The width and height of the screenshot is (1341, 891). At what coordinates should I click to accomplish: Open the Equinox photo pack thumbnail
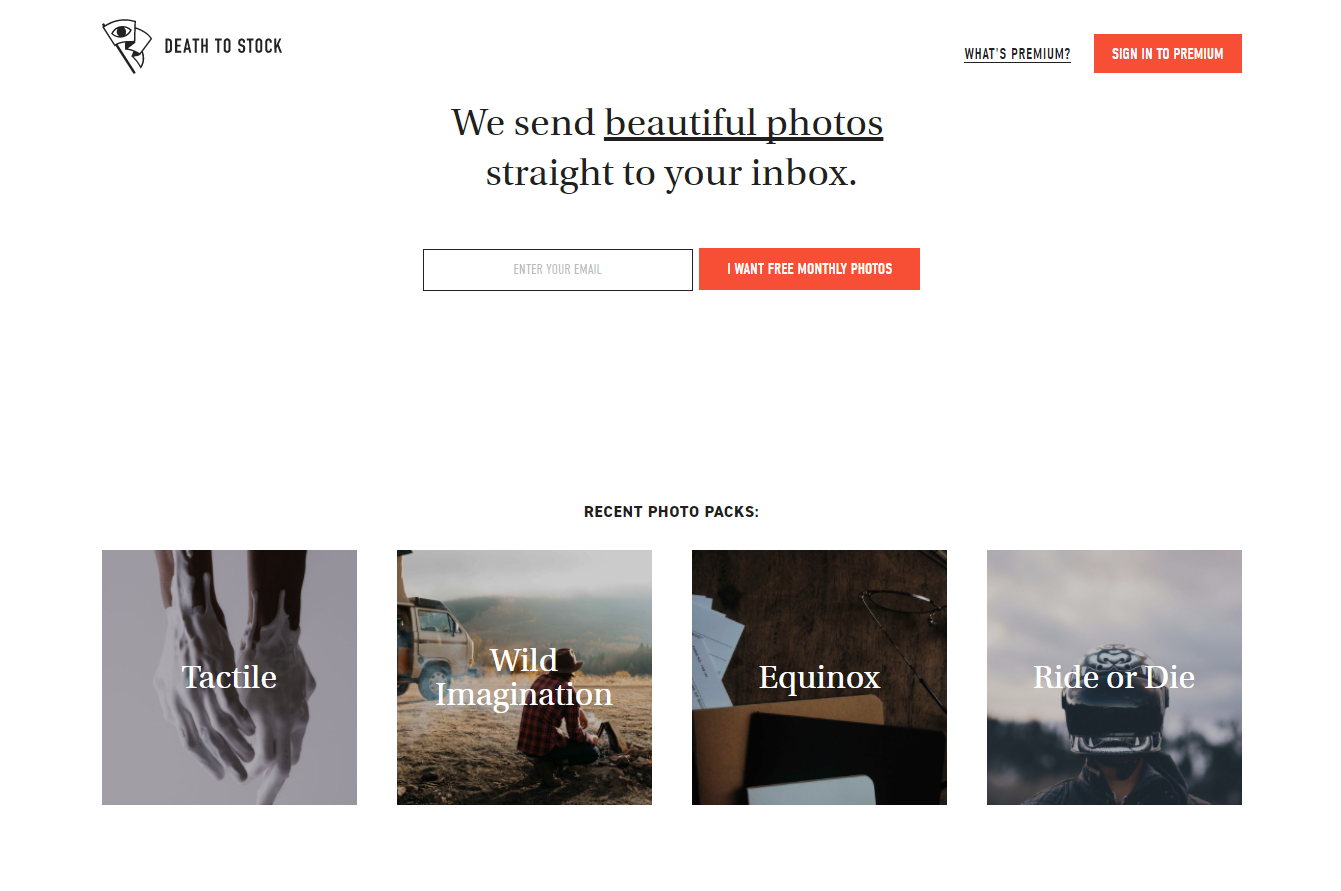click(819, 677)
